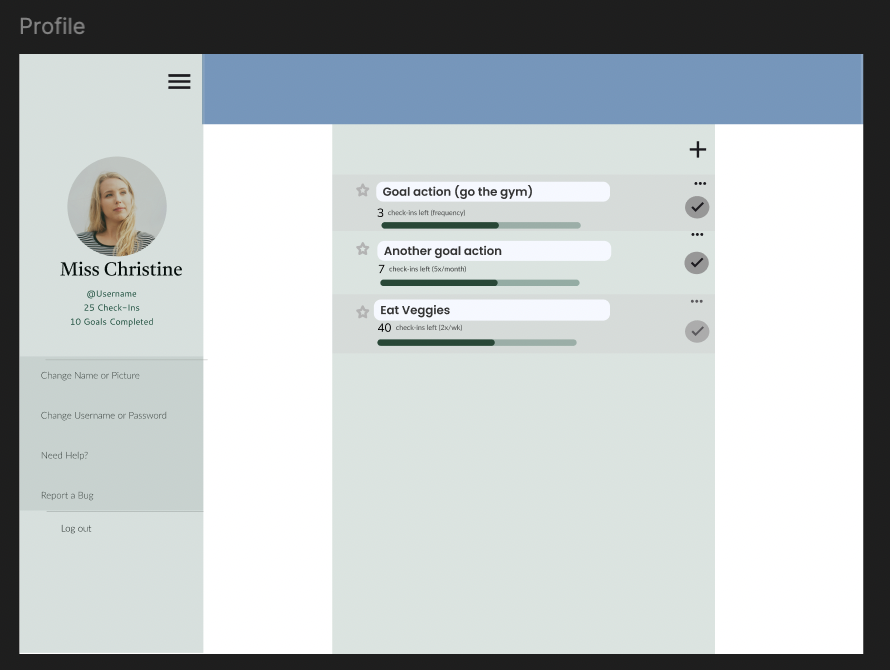Click Log out
This screenshot has height=670, width=890.
click(76, 529)
